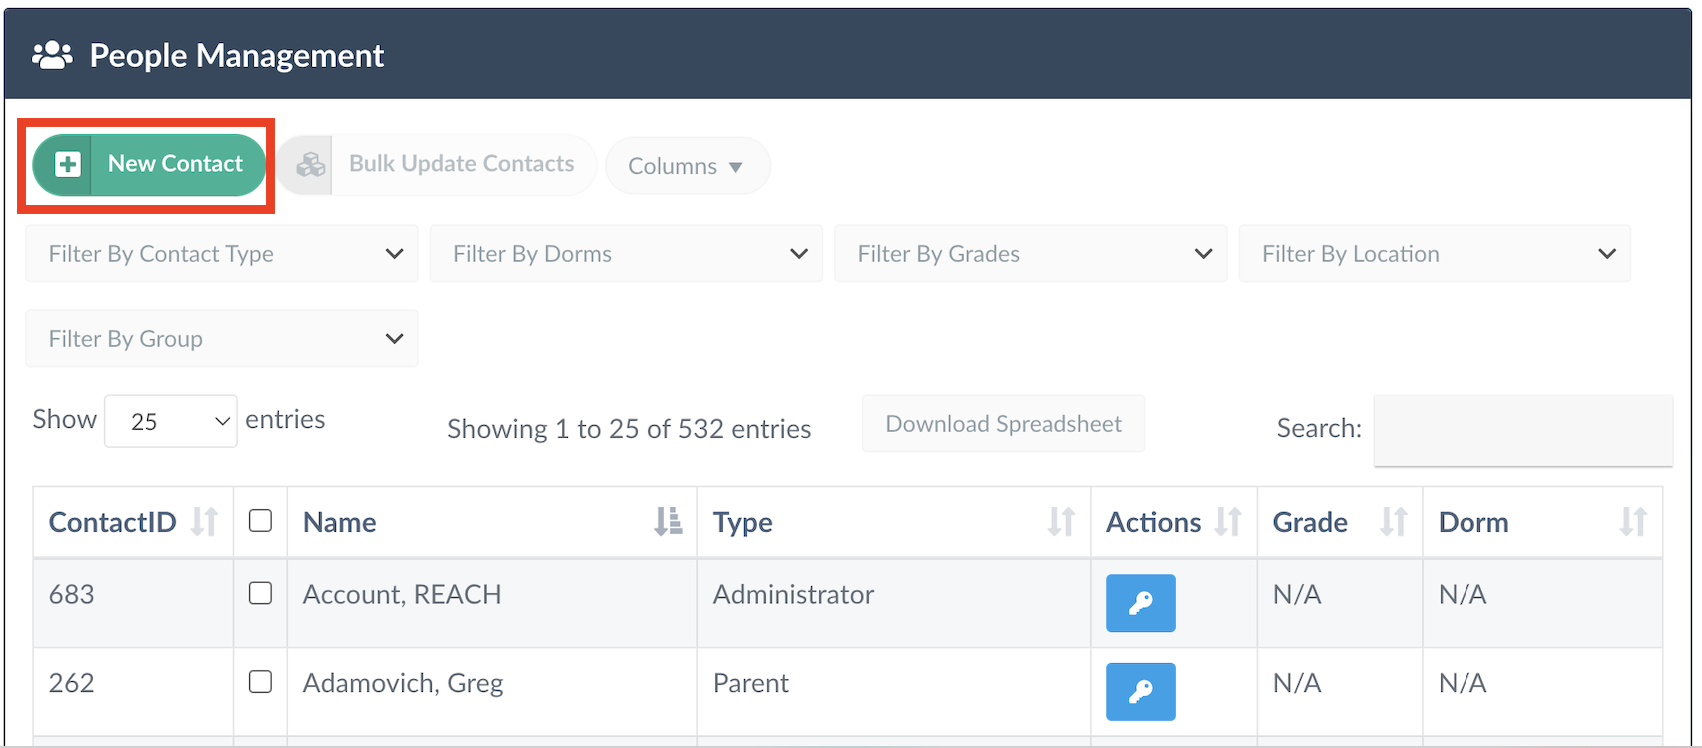This screenshot has height=748, width=1702.
Task: Toggle the select-all checkbox in table header
Action: [x=260, y=521]
